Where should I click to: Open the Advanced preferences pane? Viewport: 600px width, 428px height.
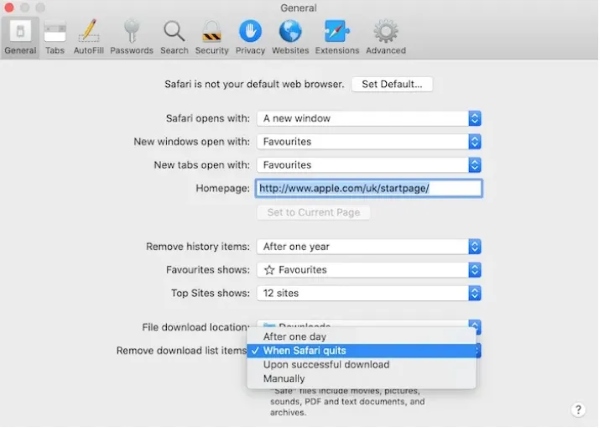(385, 37)
